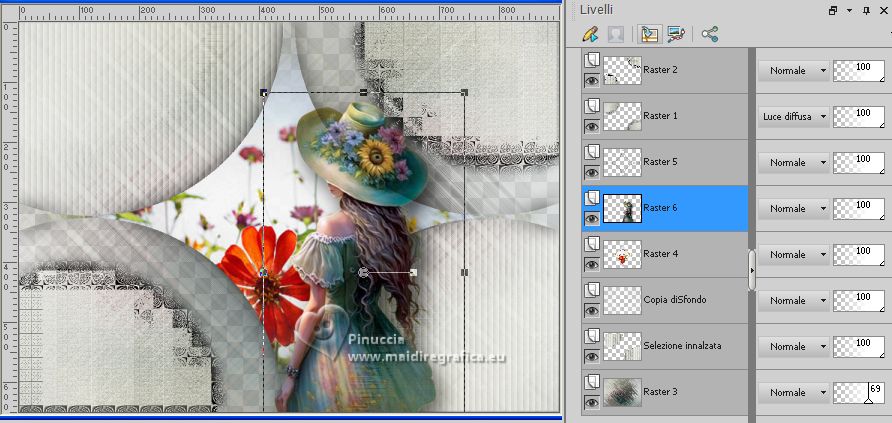The image size is (892, 423).
Task: Click the raster type icon of Raster 5
Action: pos(592,152)
